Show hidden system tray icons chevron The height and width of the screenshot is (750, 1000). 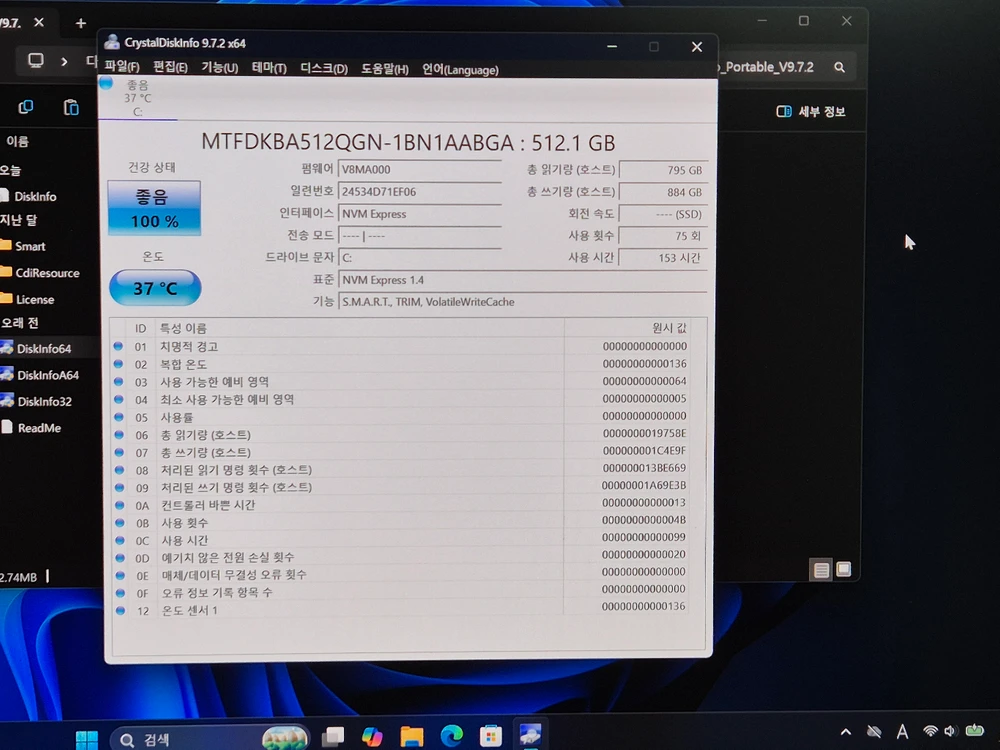point(846,732)
